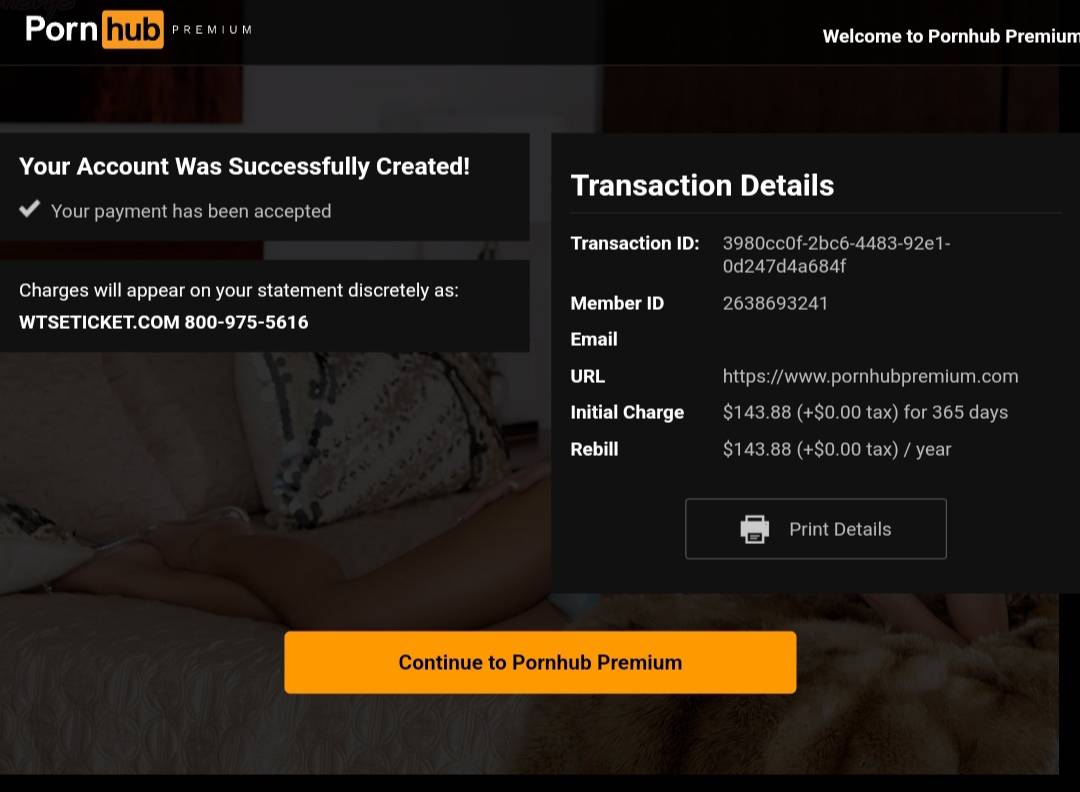Continue to Pornhub Premium
Viewport: 1080px width, 792px height.
540,662
